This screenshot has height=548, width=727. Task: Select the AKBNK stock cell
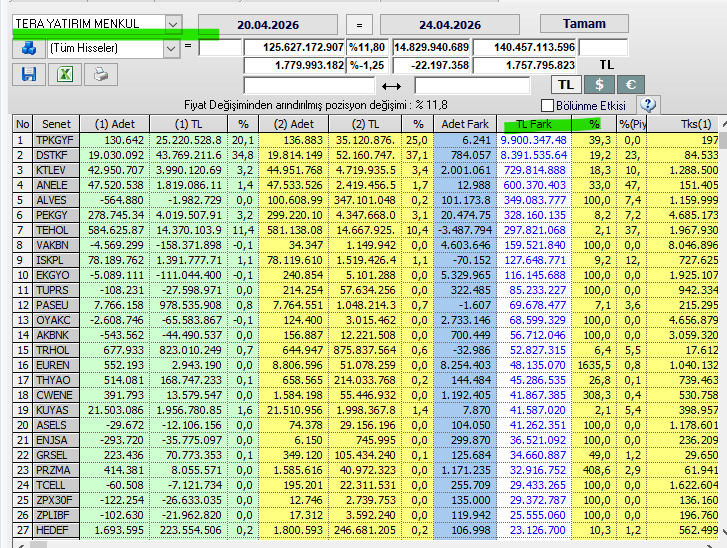(x=56, y=335)
